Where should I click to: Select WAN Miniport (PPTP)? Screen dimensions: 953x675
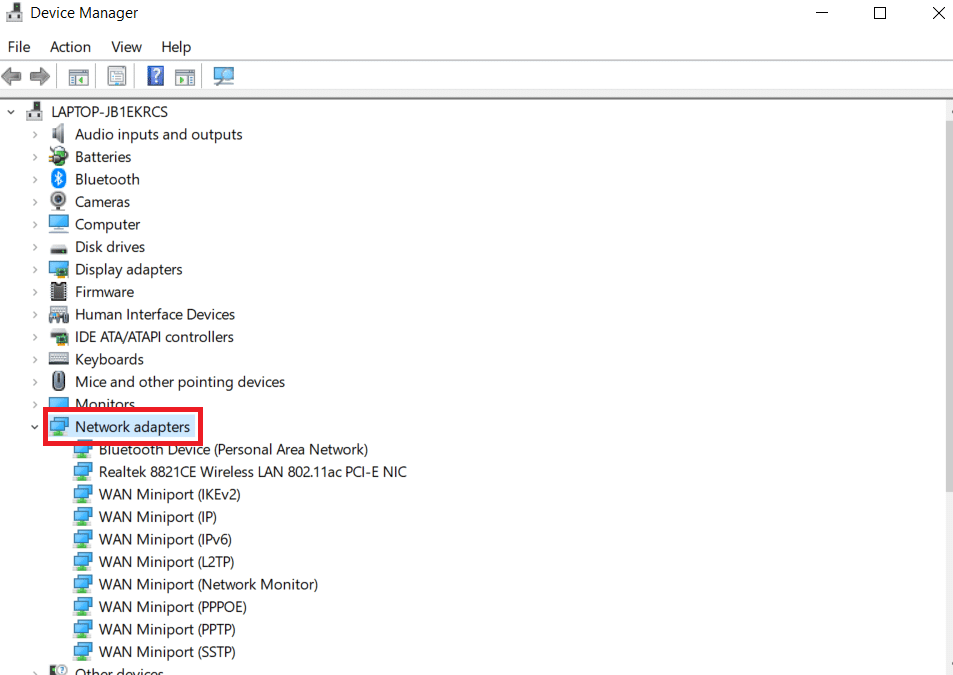pos(167,629)
